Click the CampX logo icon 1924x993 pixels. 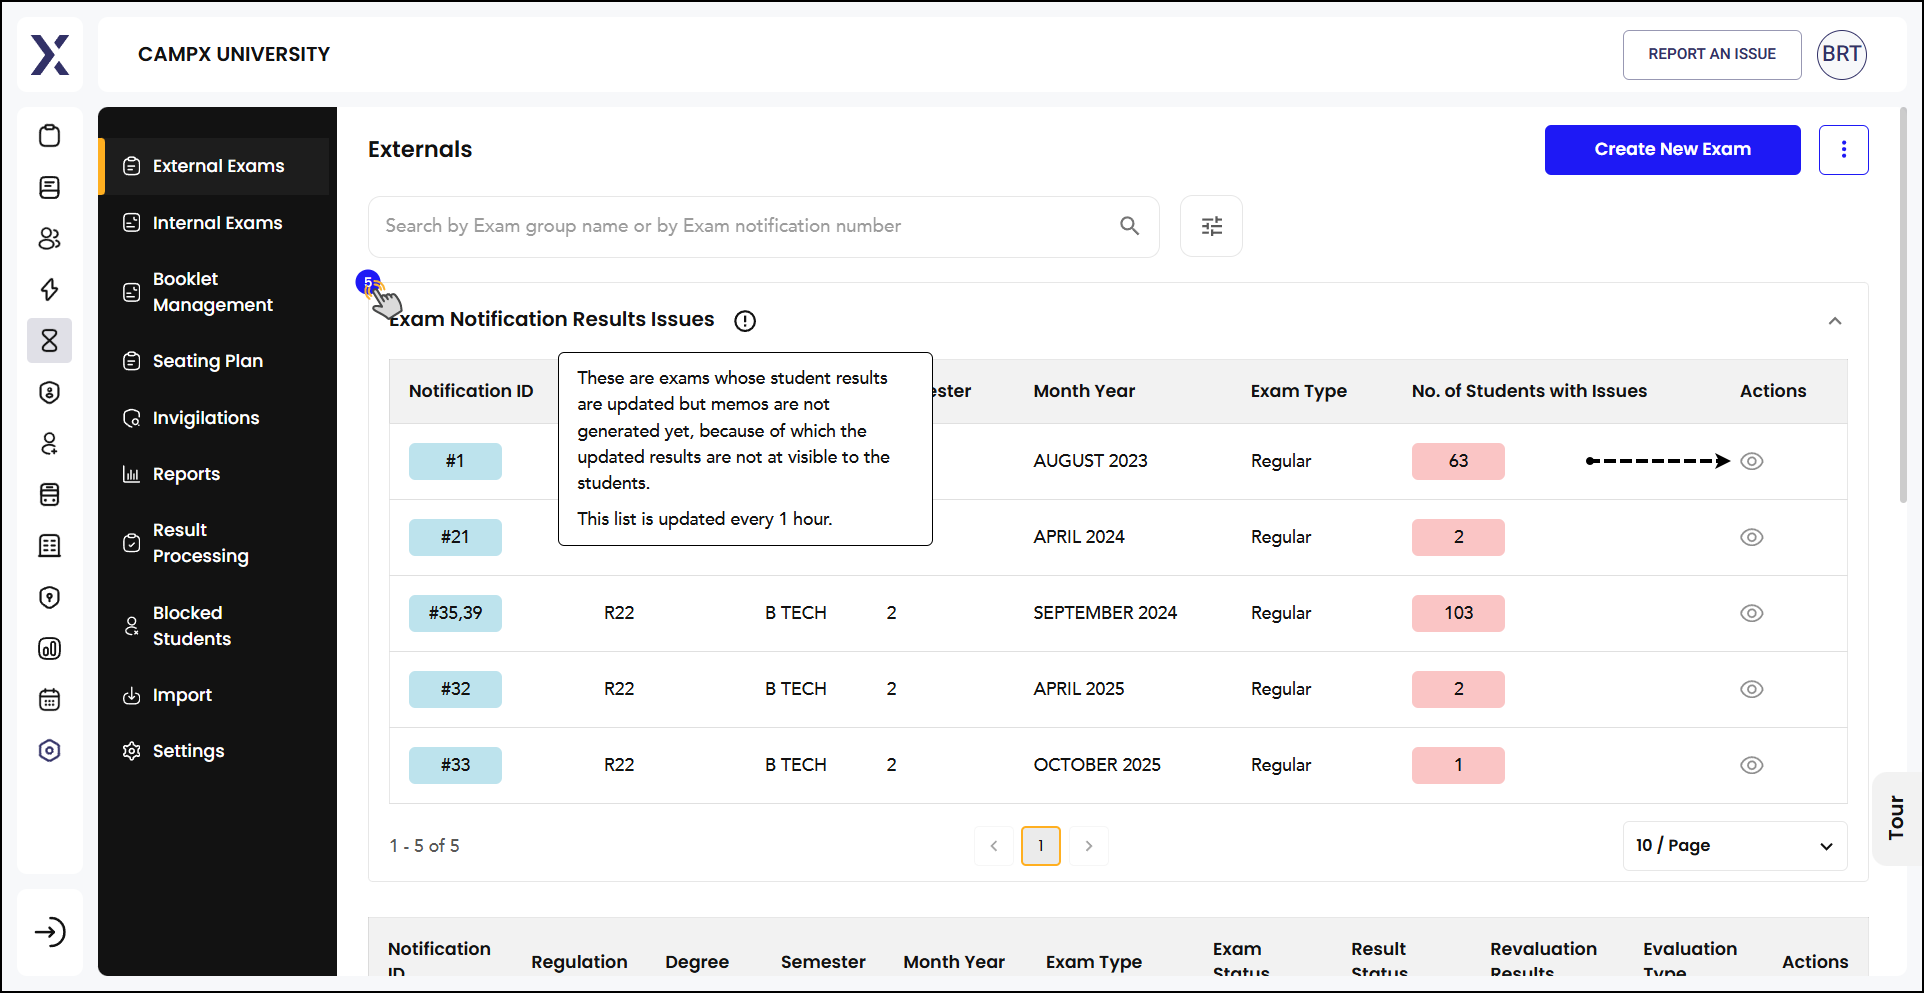click(x=50, y=55)
